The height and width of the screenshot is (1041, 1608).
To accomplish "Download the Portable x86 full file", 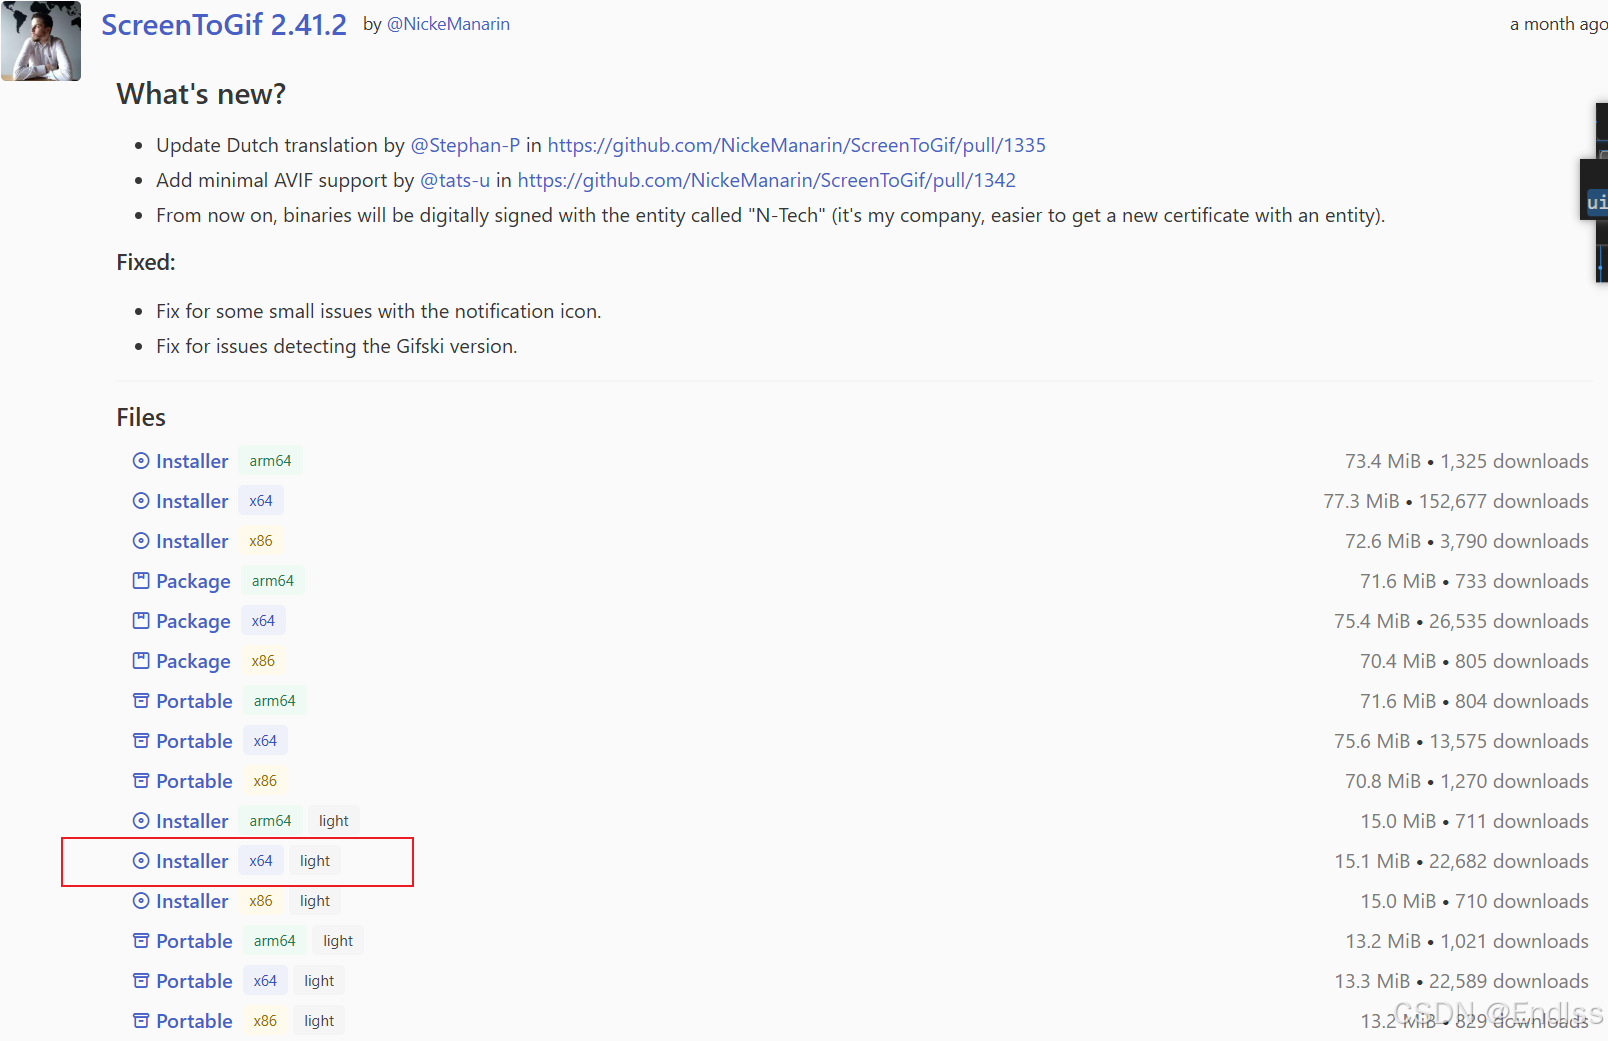I will tap(194, 781).
